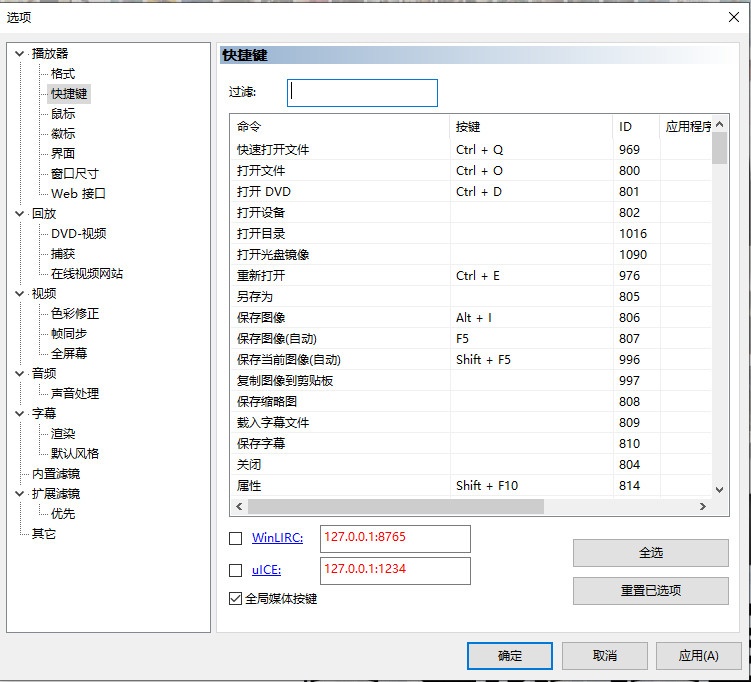Viewport: 751px width, 682px height.
Task: Click the vertical scrollbar up arrow
Action: [x=719, y=125]
